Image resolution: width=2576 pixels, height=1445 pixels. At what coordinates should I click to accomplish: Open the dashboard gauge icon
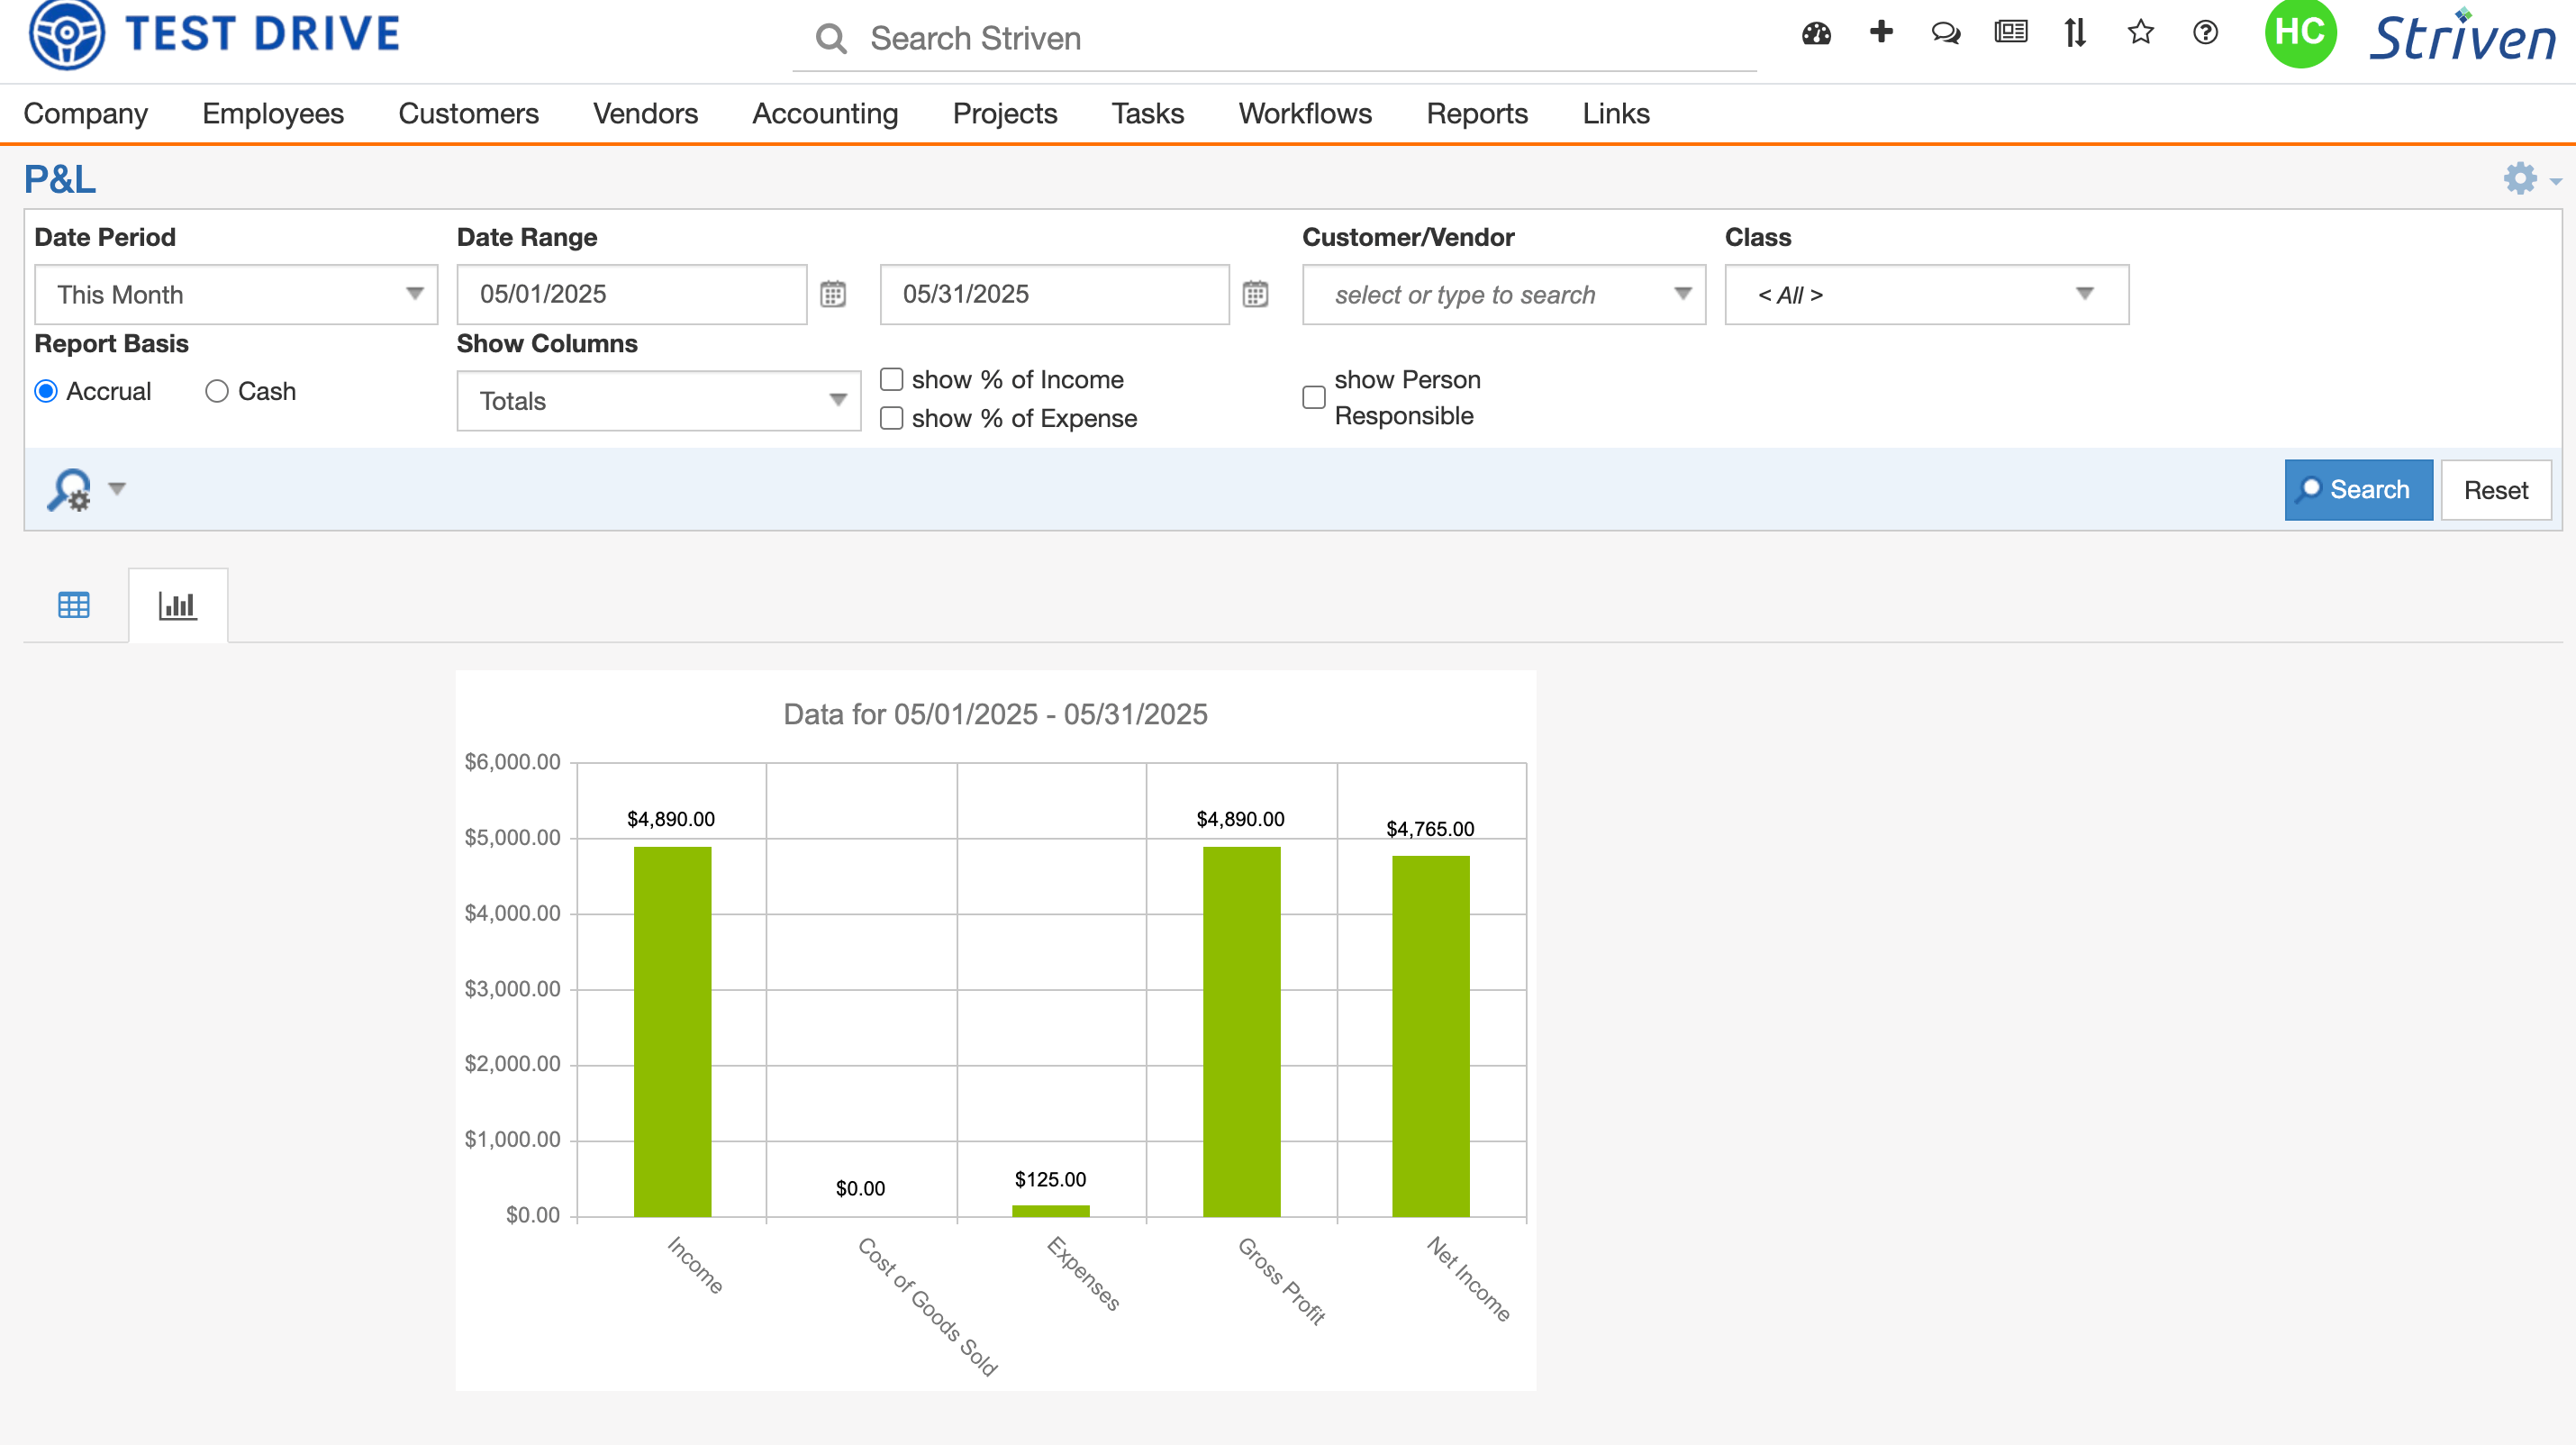(1816, 34)
